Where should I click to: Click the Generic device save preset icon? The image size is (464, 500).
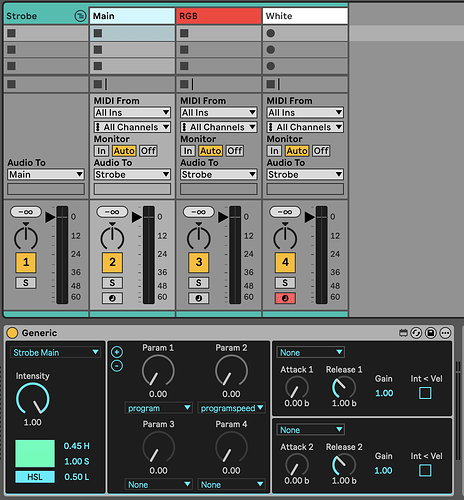tap(431, 333)
